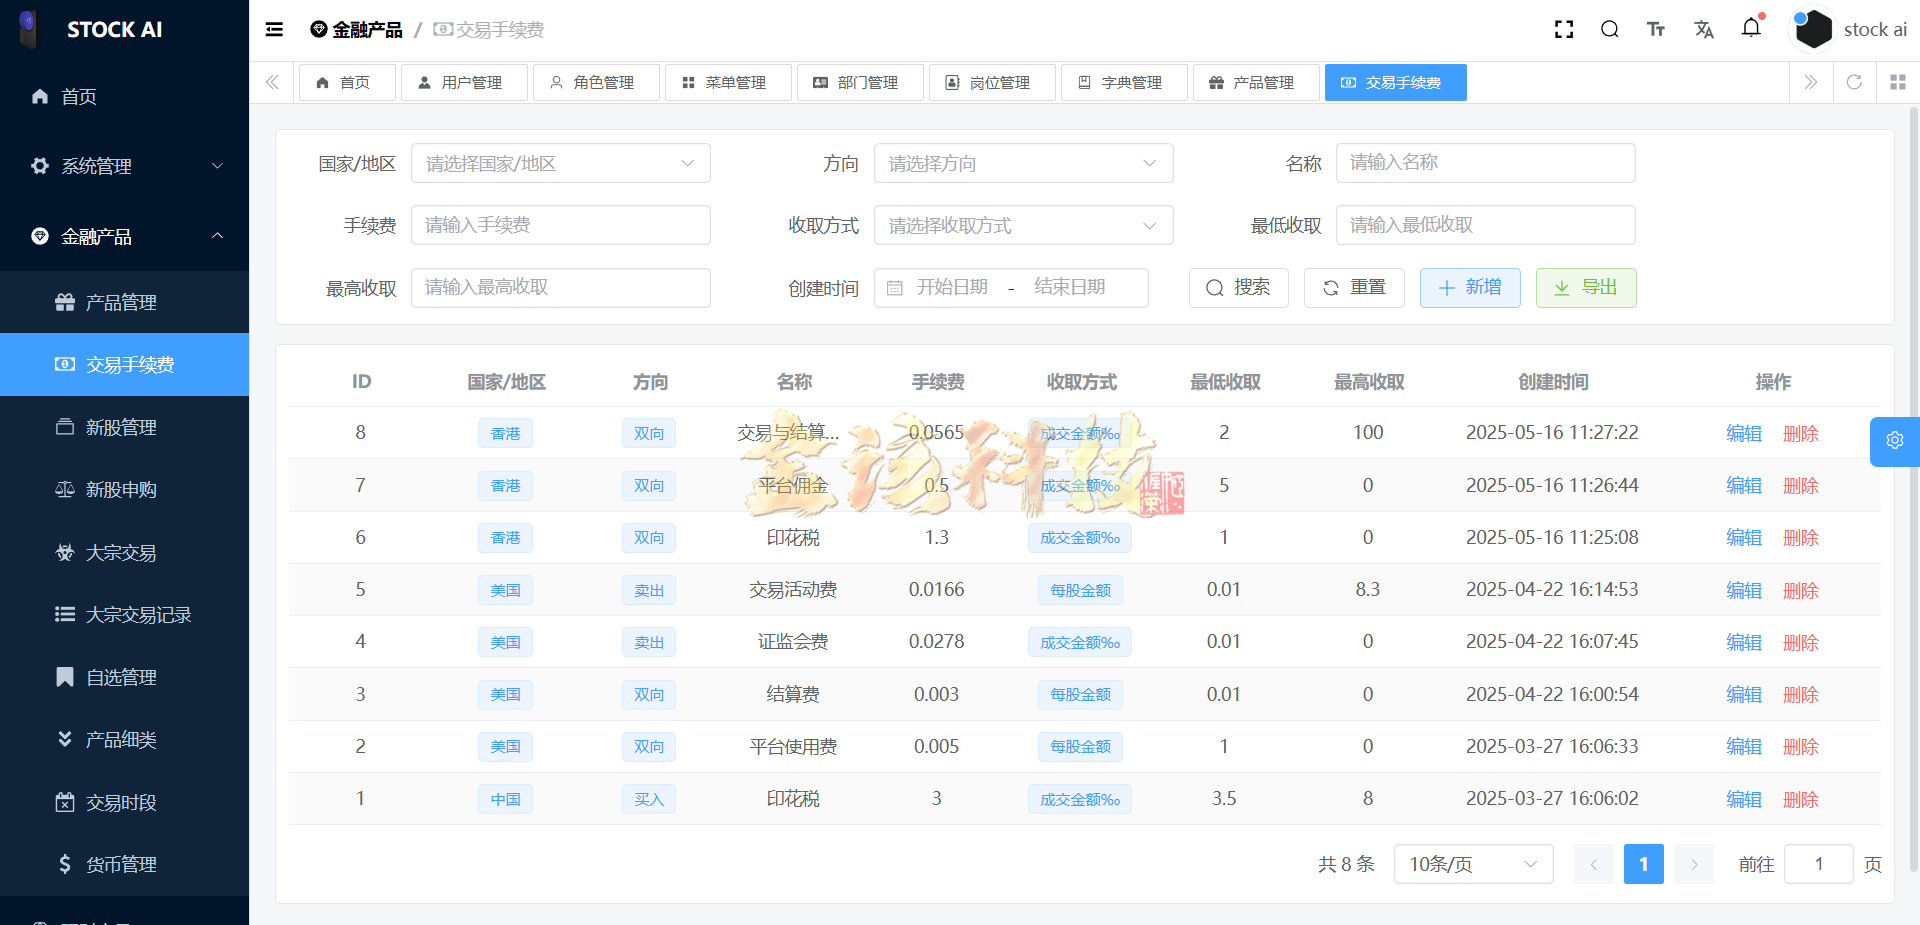
Task: Refresh the page with the reload icon
Action: point(1854,82)
